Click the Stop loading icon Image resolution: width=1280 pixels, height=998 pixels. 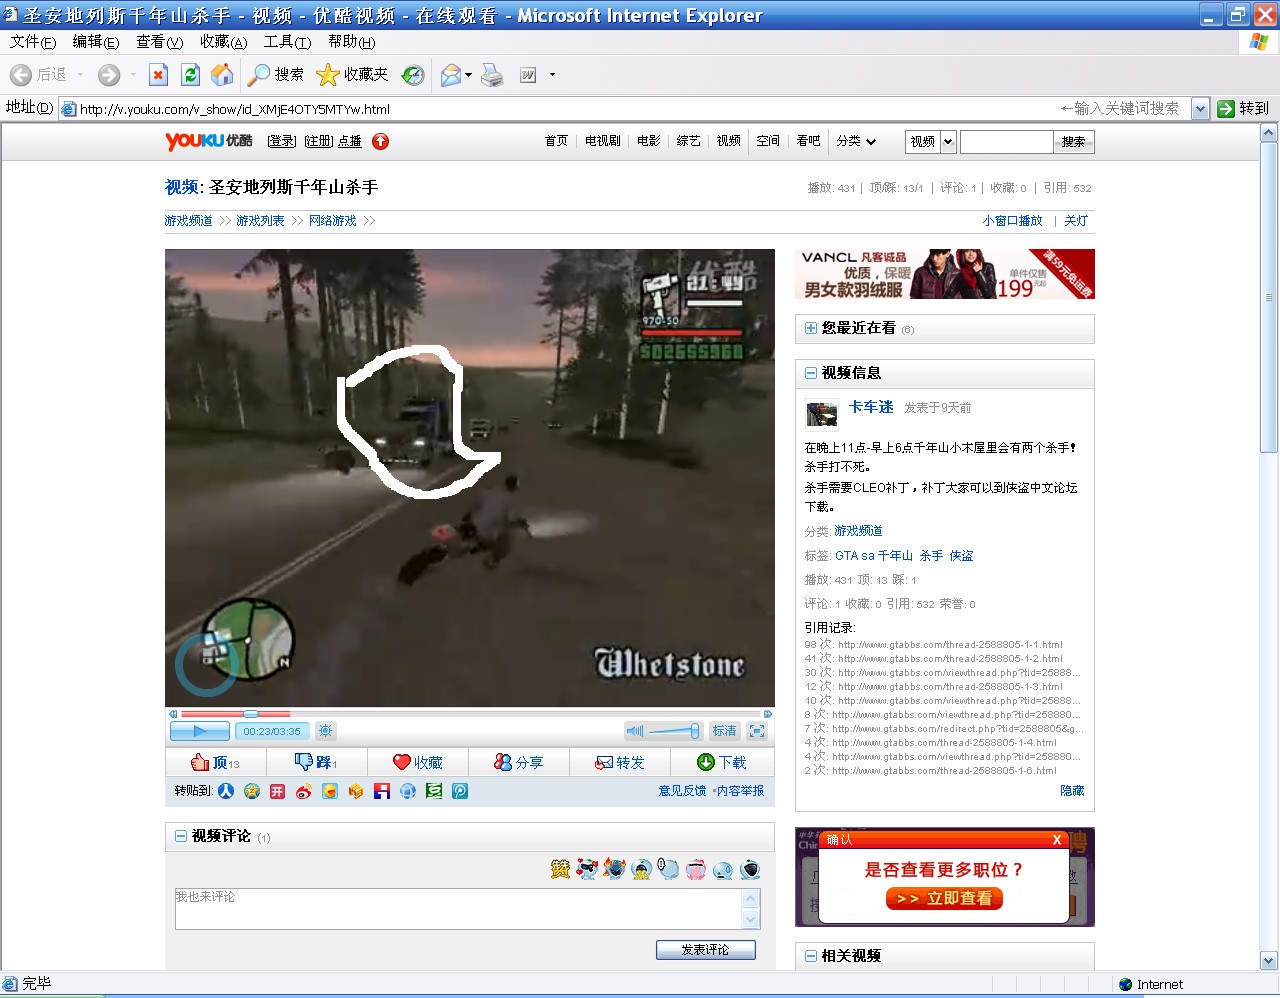(158, 75)
